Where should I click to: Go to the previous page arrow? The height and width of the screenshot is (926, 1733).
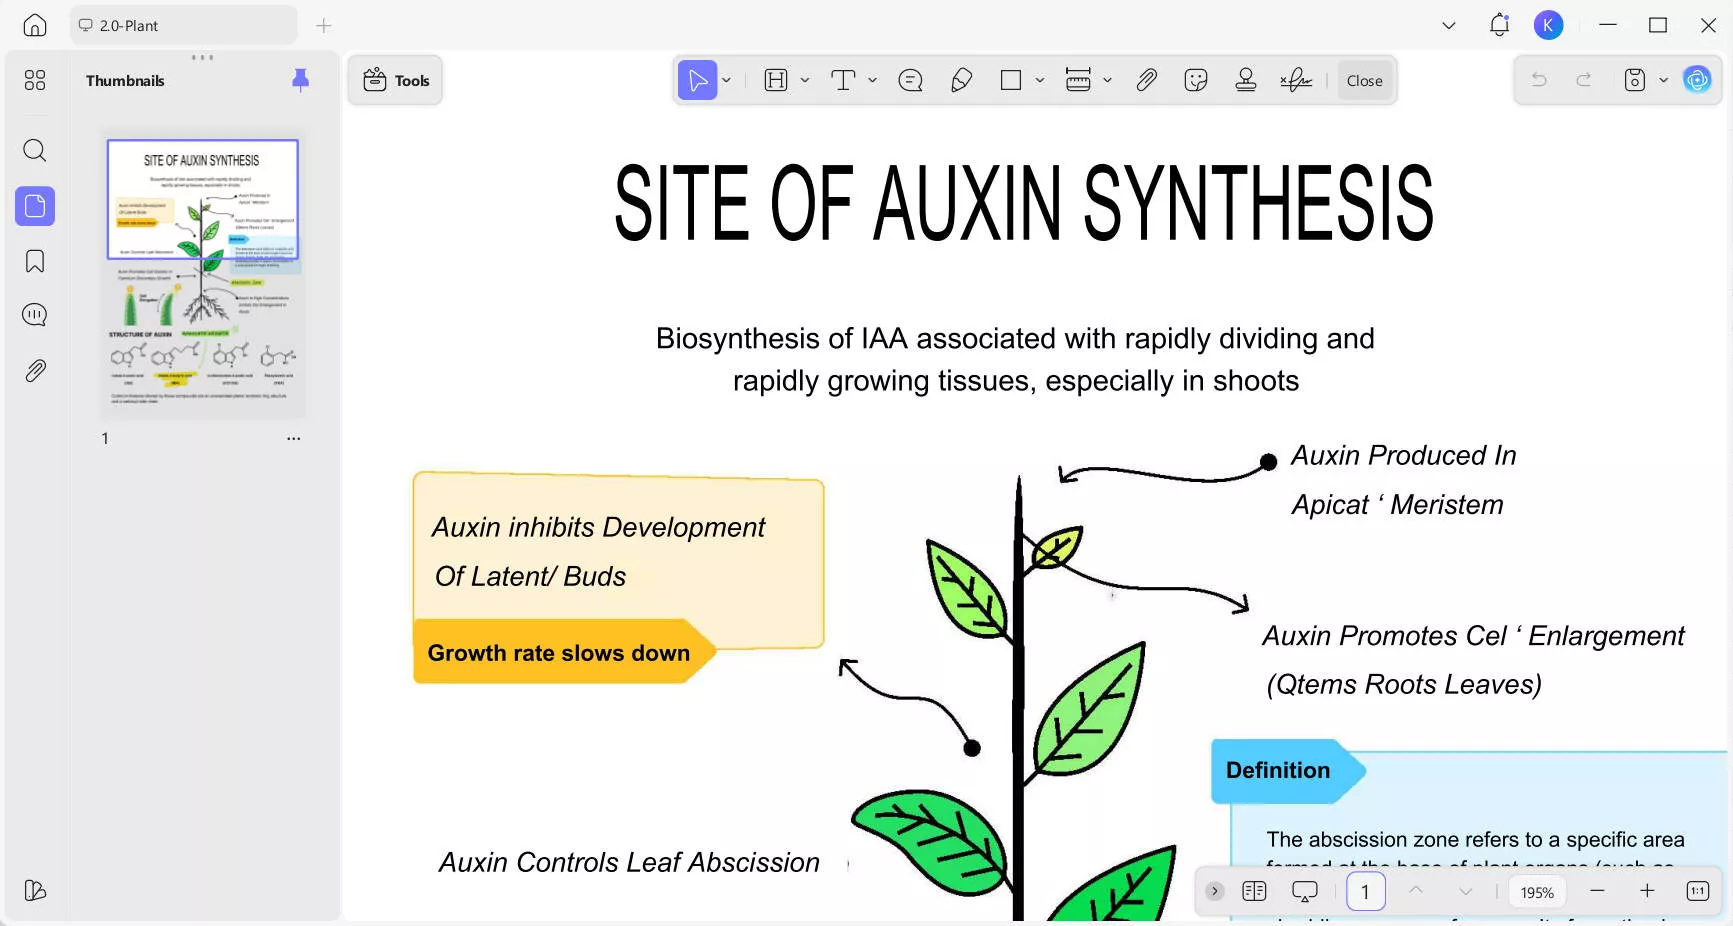coord(1416,890)
